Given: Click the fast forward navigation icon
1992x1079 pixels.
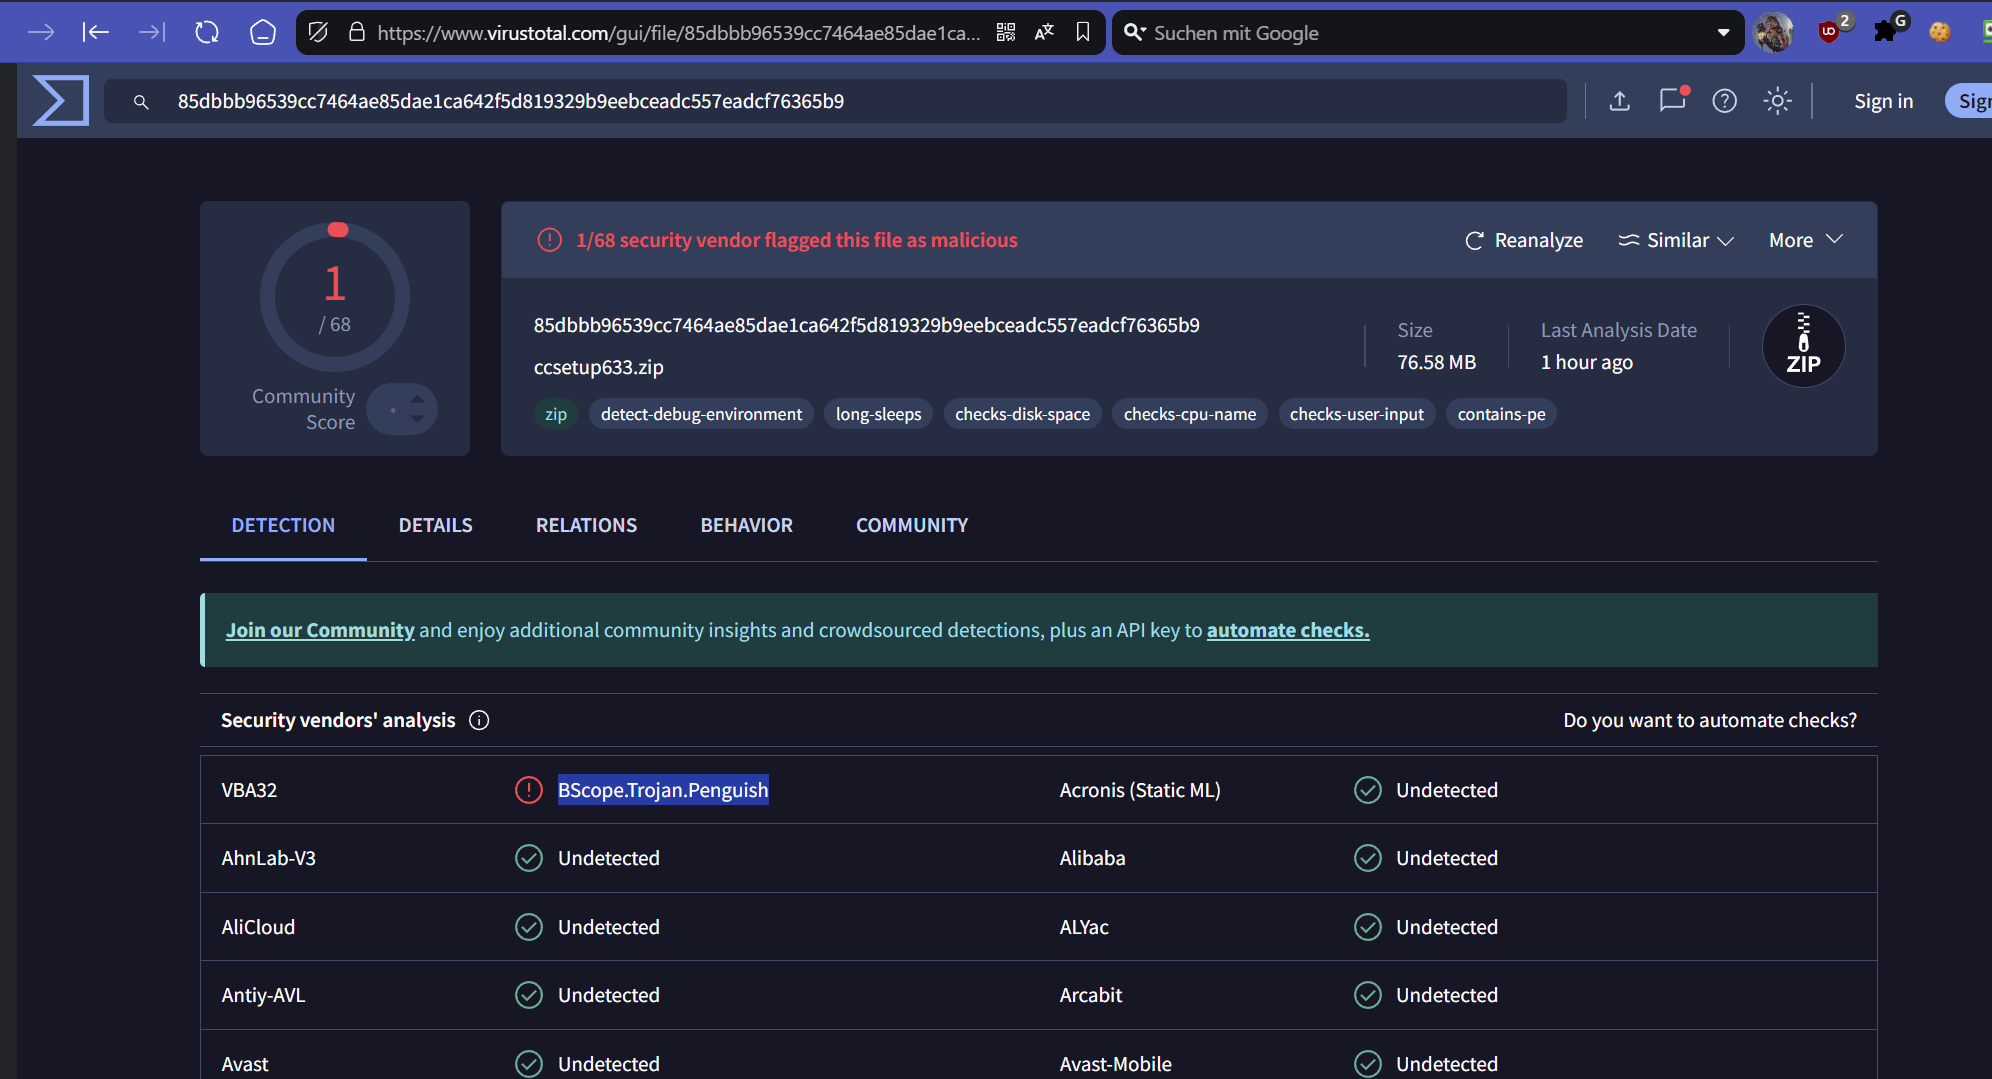Looking at the screenshot, I should point(152,32).
